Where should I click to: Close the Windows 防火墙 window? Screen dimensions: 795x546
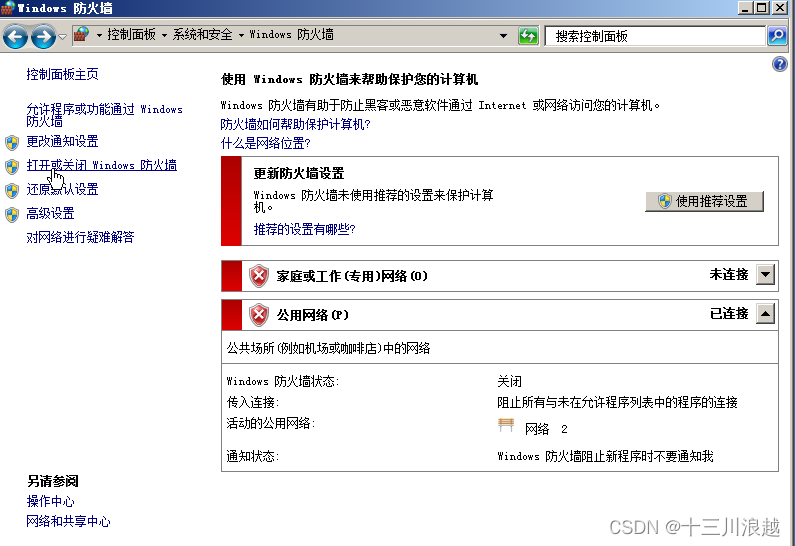779,7
